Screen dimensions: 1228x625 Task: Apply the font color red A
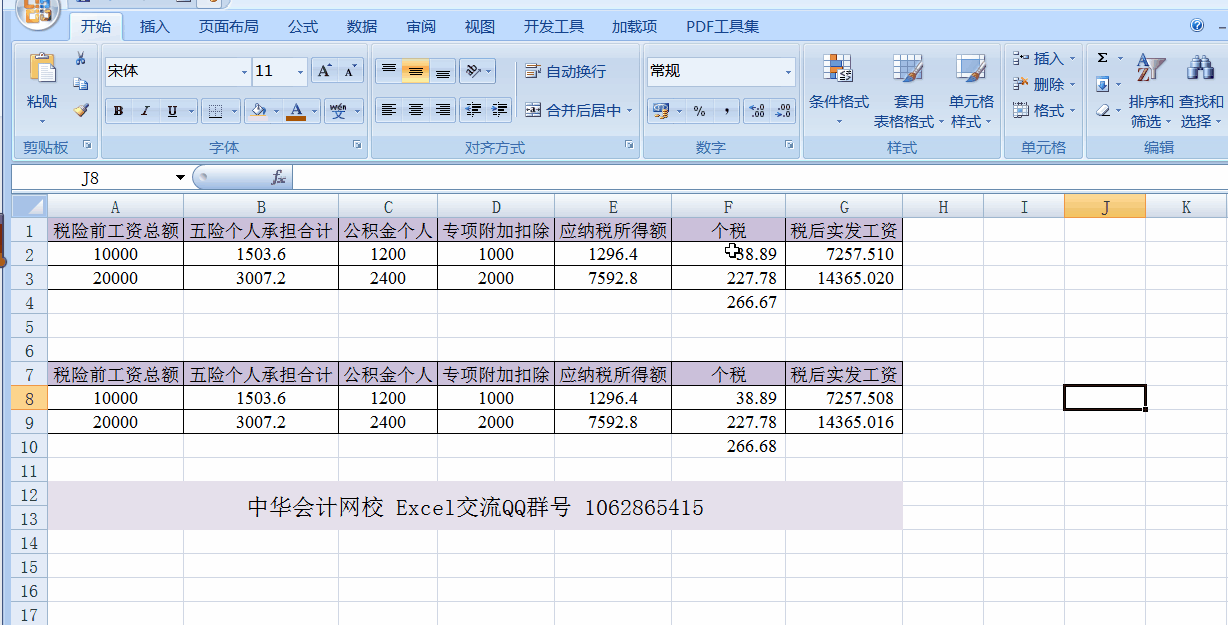point(296,111)
